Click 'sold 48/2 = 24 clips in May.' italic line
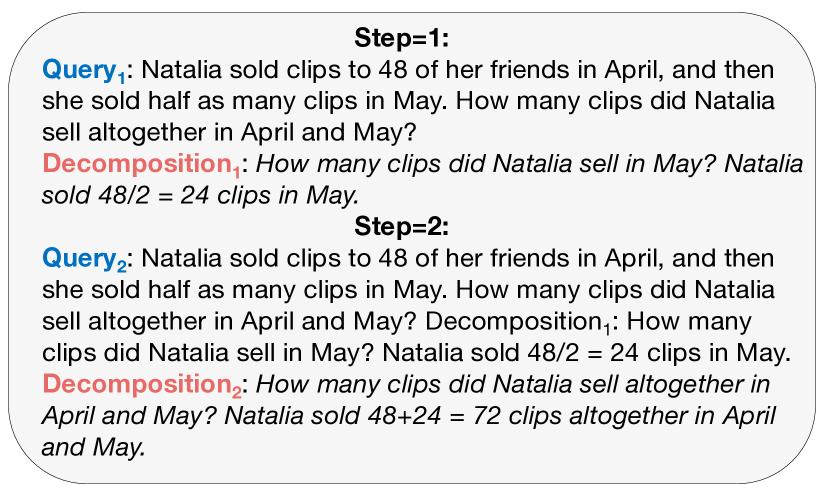Viewport: 830px width, 496px height. click(201, 195)
